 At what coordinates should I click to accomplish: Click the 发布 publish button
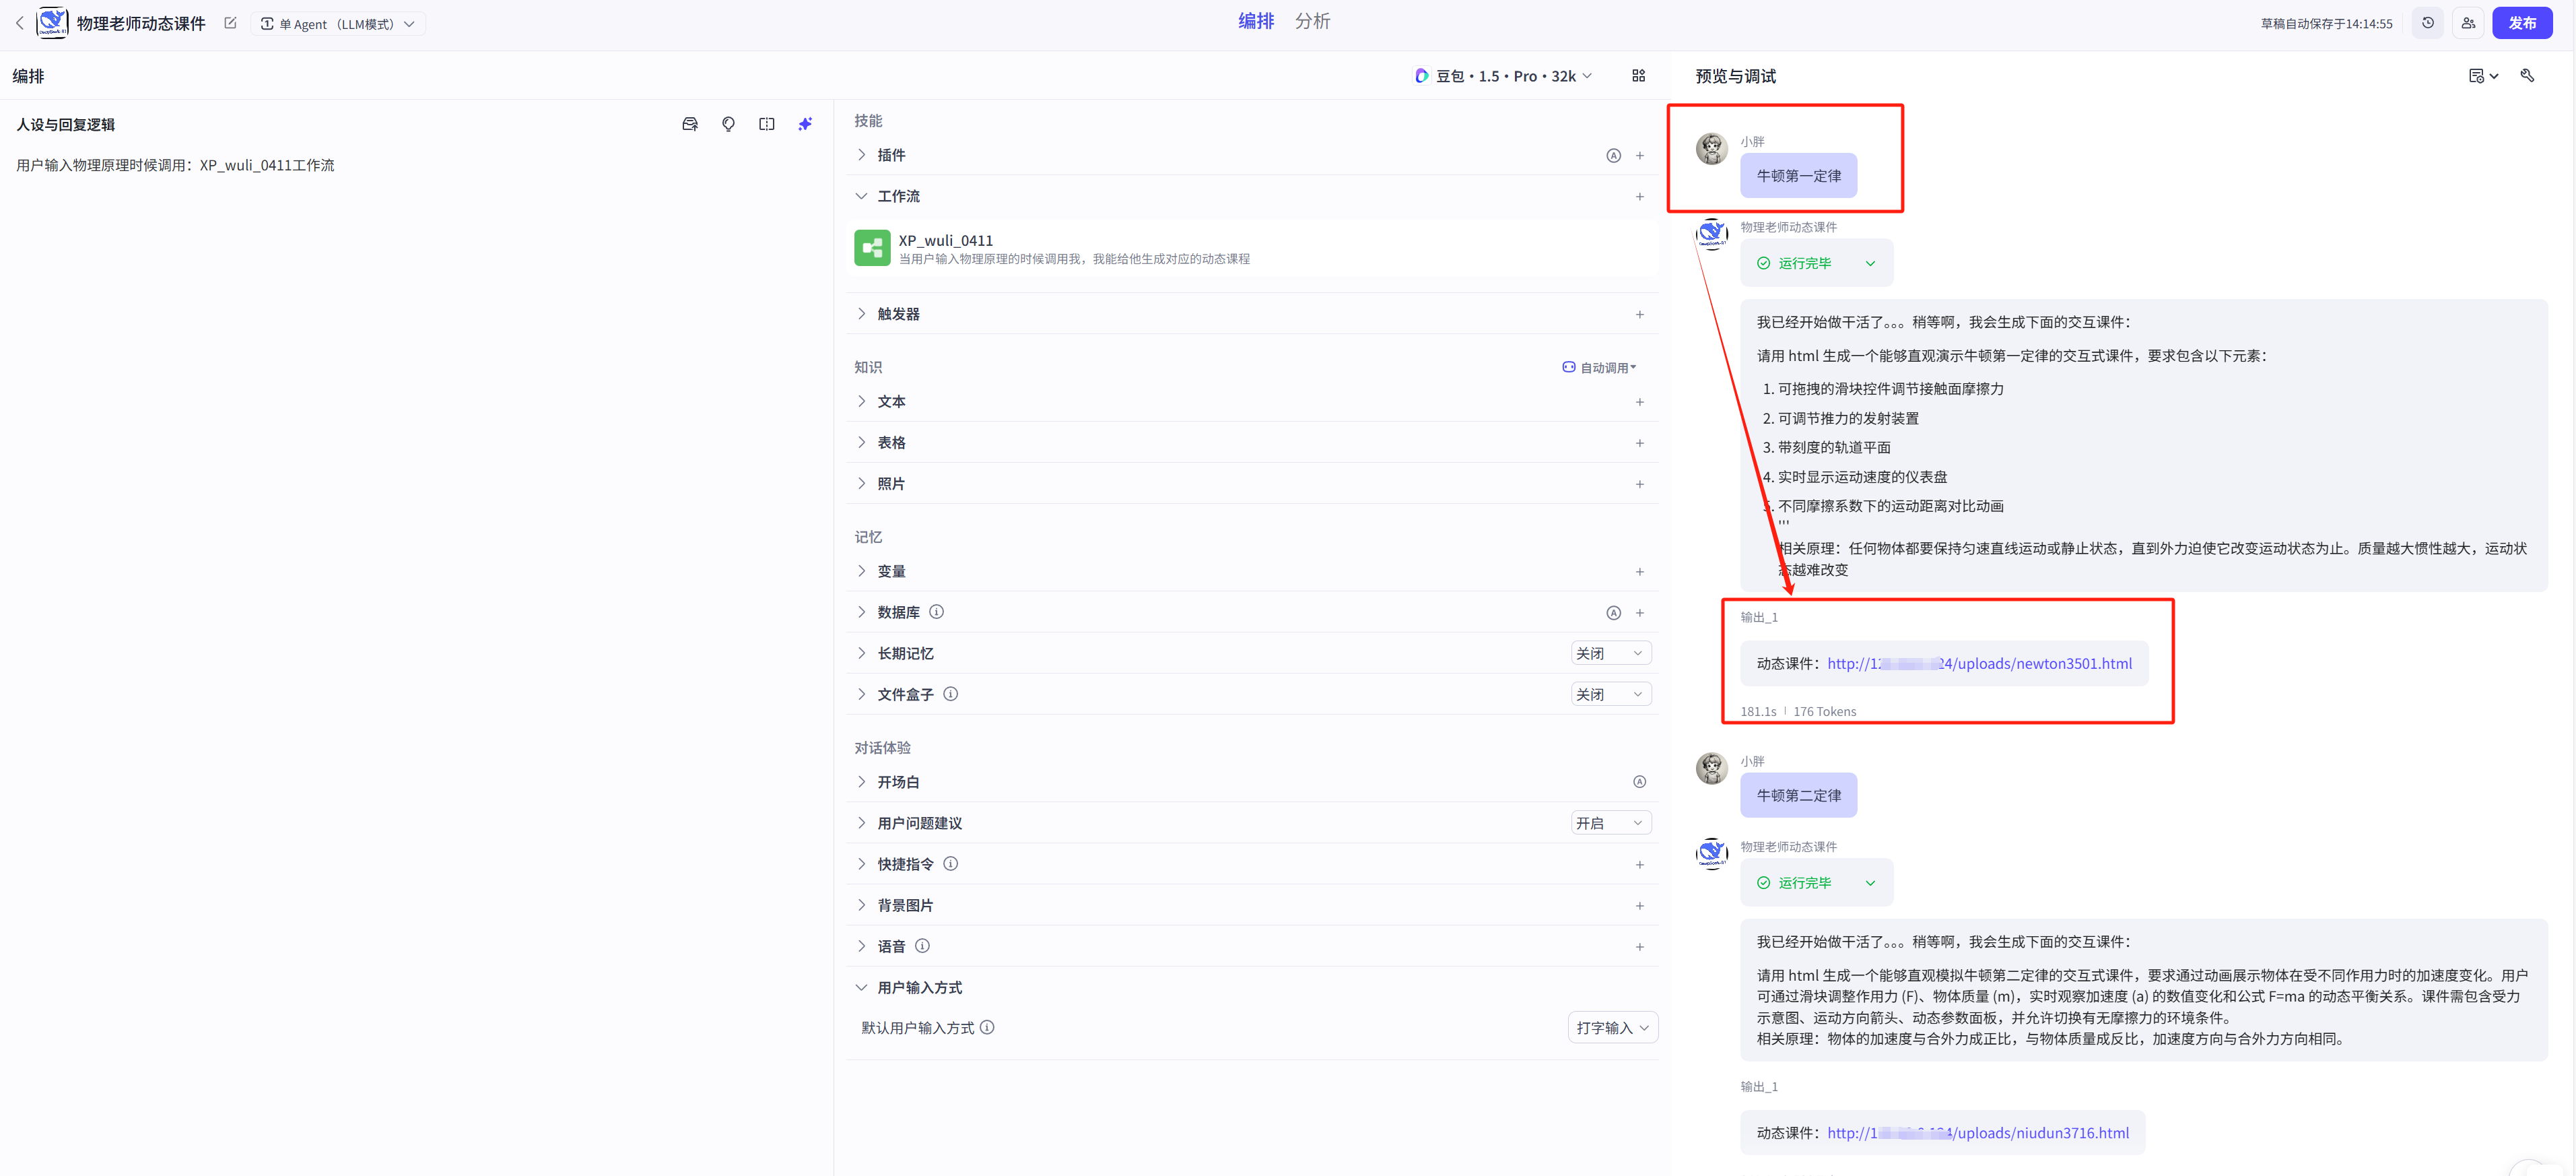(x=2521, y=23)
